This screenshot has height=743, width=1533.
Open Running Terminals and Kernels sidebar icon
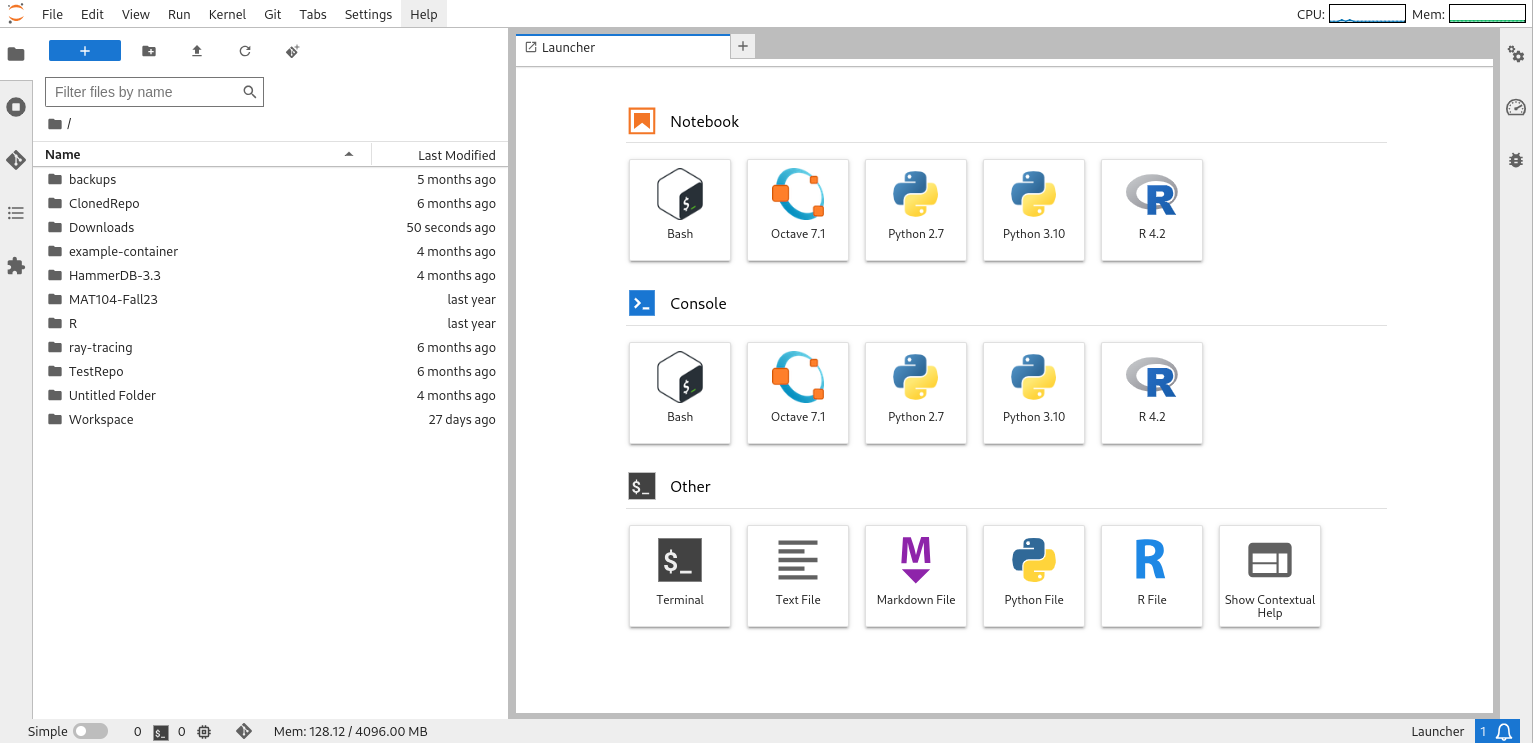pos(16,107)
